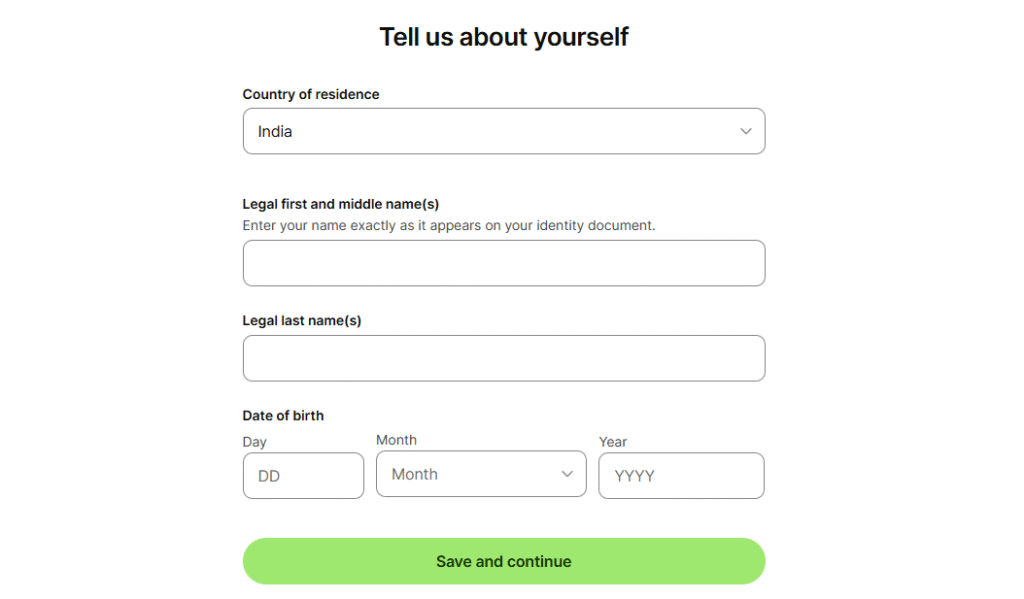The image size is (1024, 599).
Task: Open the Country of residence dropdown
Action: [x=504, y=131]
